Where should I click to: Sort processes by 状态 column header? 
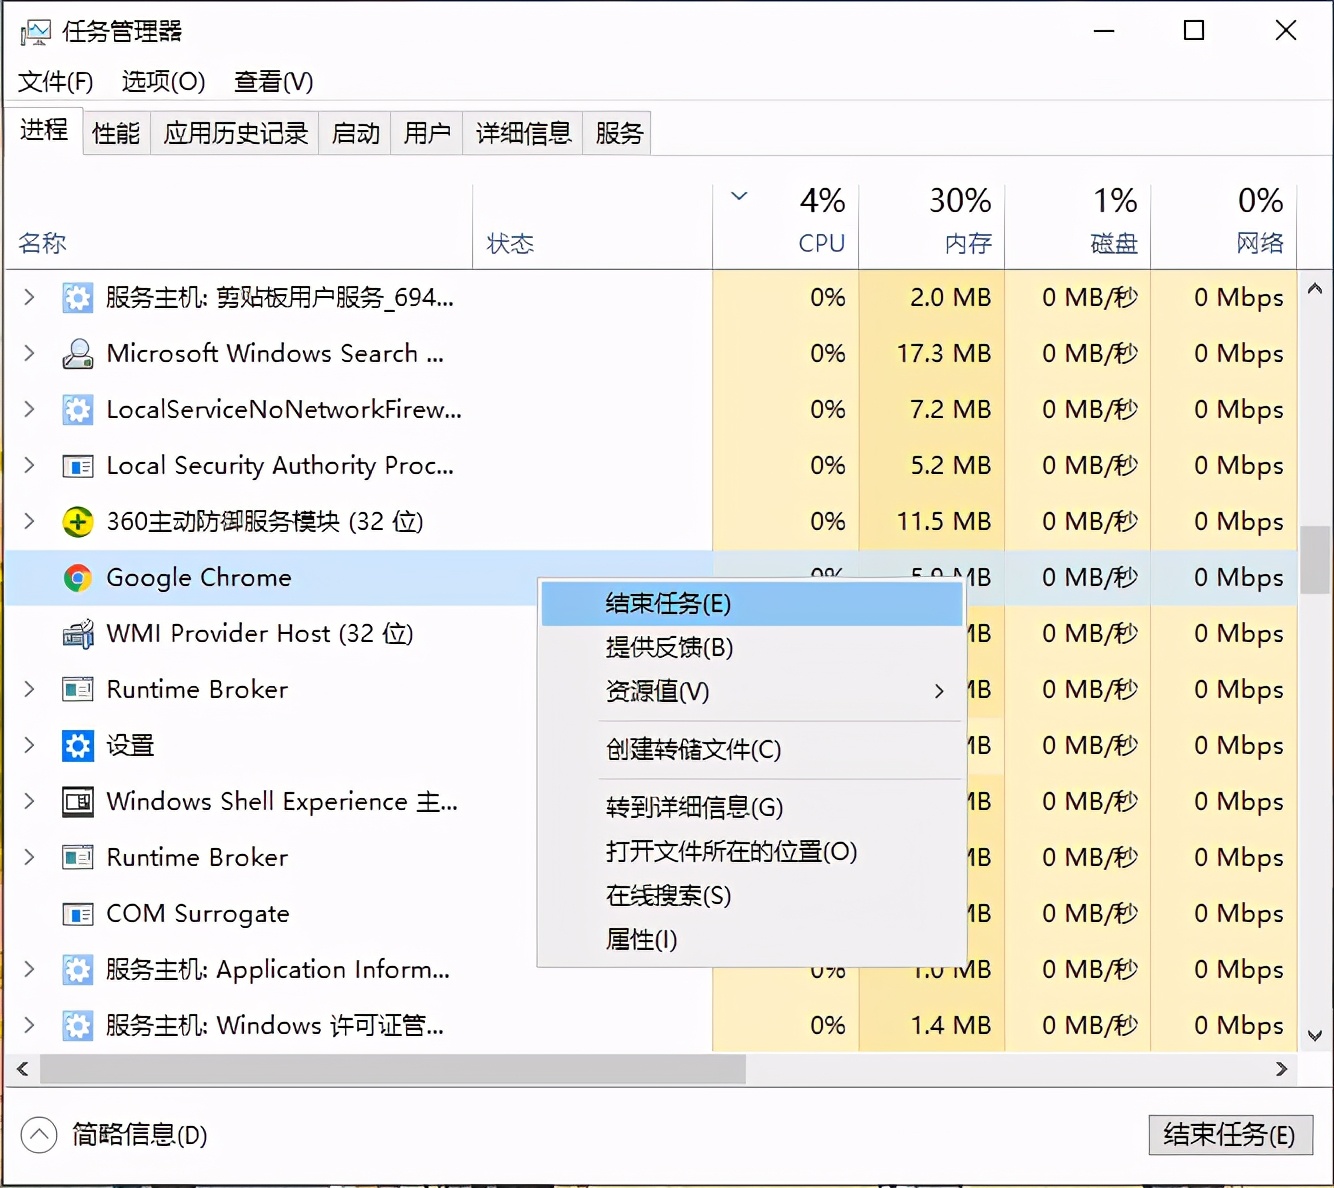click(592, 226)
